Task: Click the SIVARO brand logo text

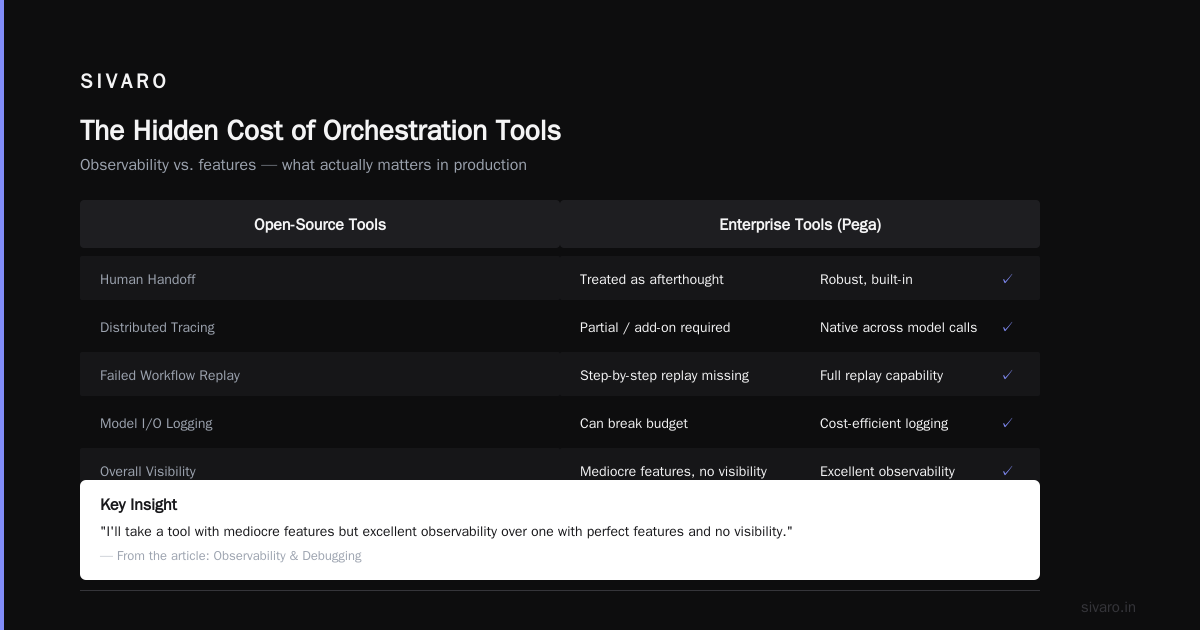Action: (x=124, y=81)
